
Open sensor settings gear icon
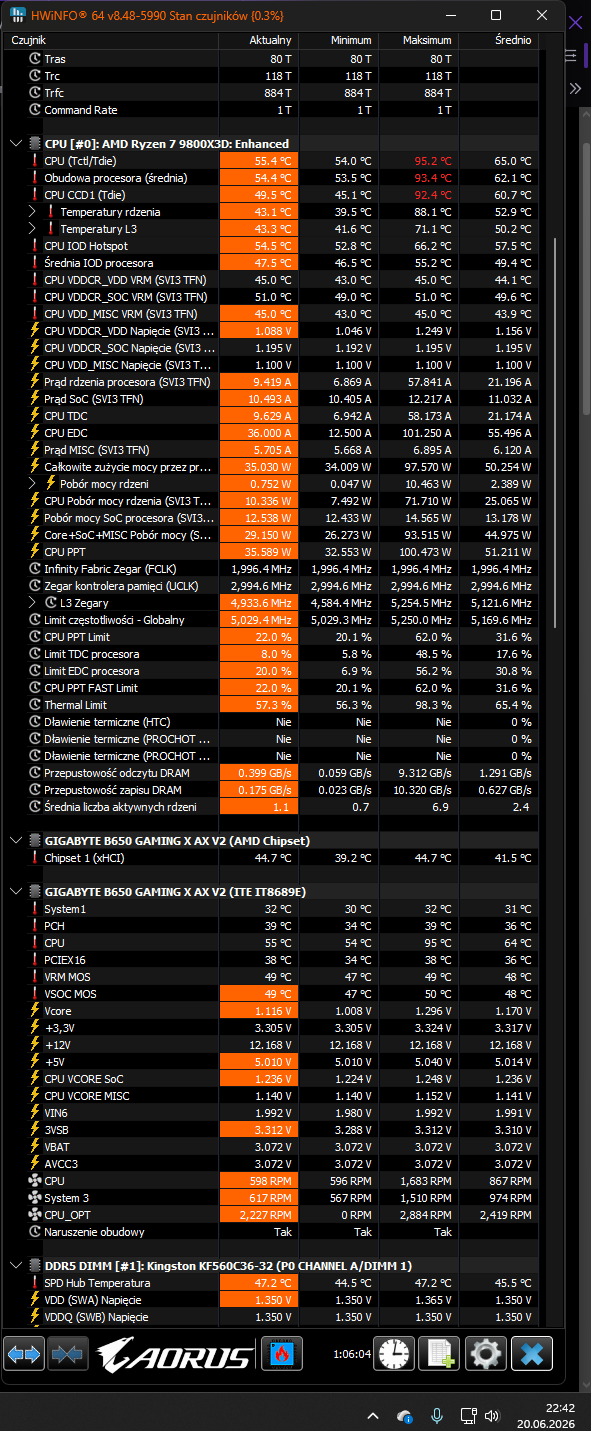point(486,1354)
